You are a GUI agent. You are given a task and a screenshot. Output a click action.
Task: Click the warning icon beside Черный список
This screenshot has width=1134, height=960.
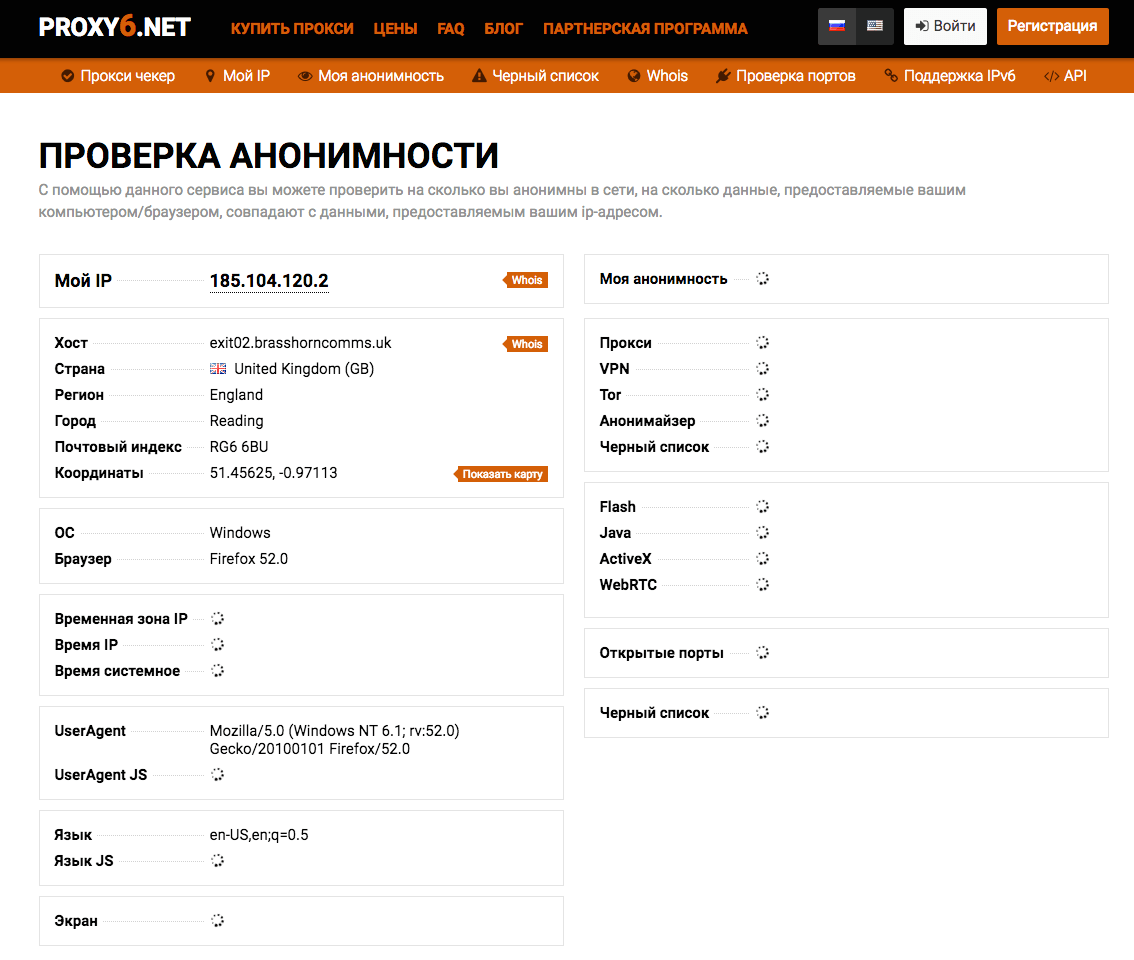tap(479, 76)
